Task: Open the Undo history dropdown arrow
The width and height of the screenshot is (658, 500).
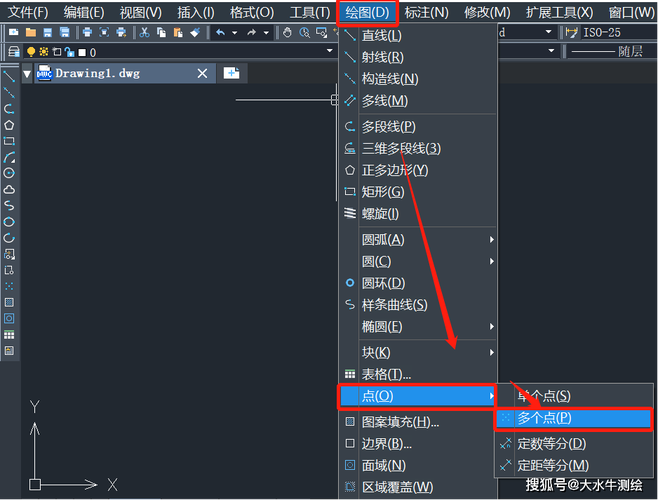Action: click(x=235, y=33)
